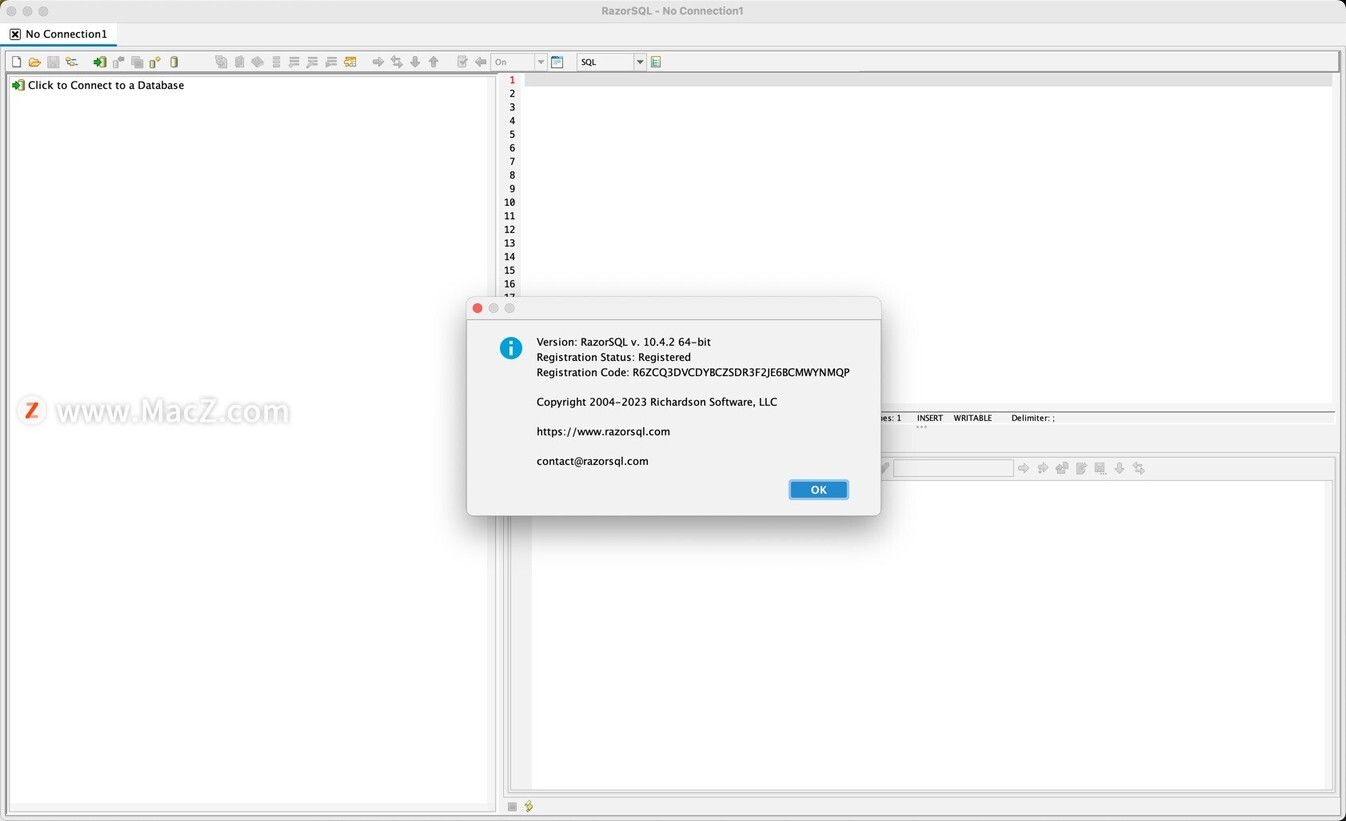
Task: Click editor line number 10
Action: tap(510, 202)
